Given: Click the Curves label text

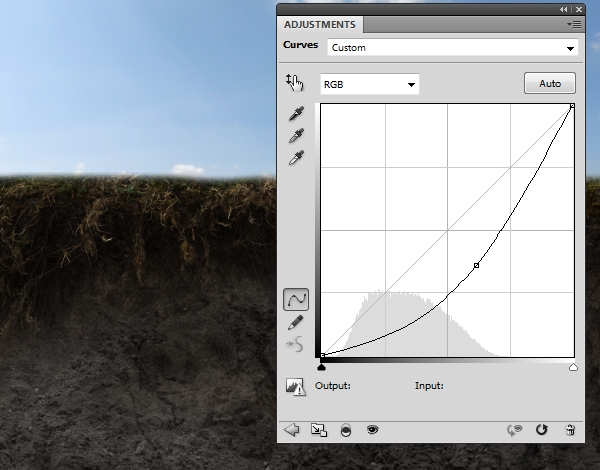Looking at the screenshot, I should 300,45.
